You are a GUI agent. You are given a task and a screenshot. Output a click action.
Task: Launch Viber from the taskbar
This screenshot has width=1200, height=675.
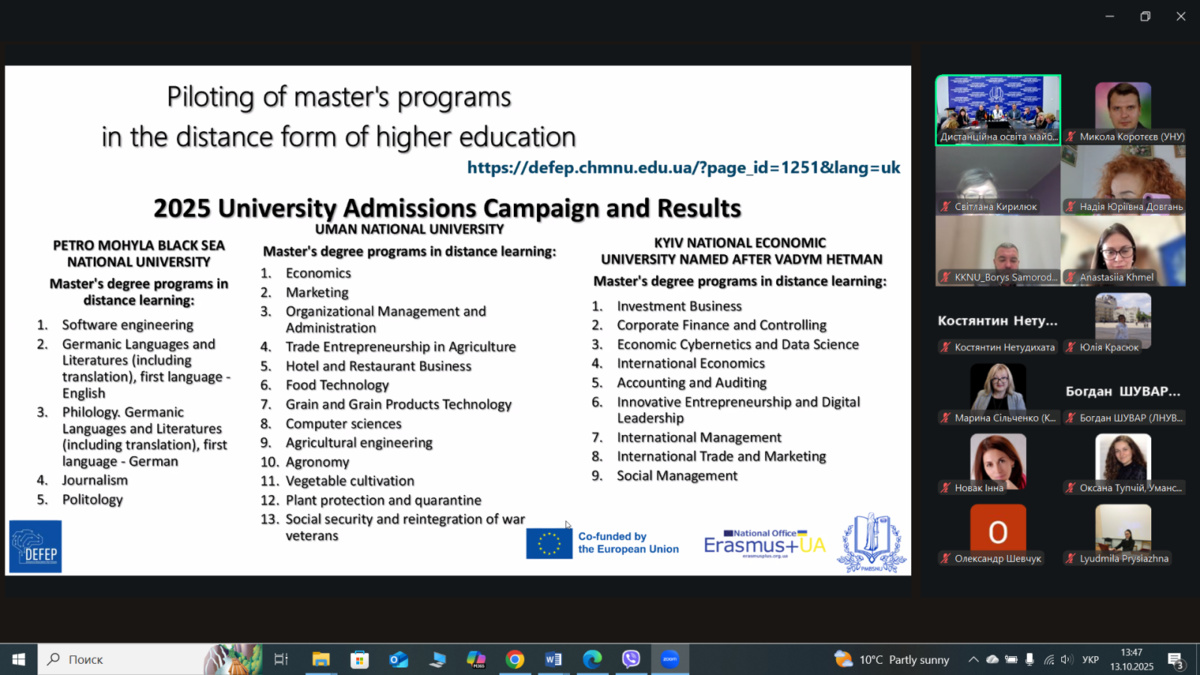coord(631,659)
